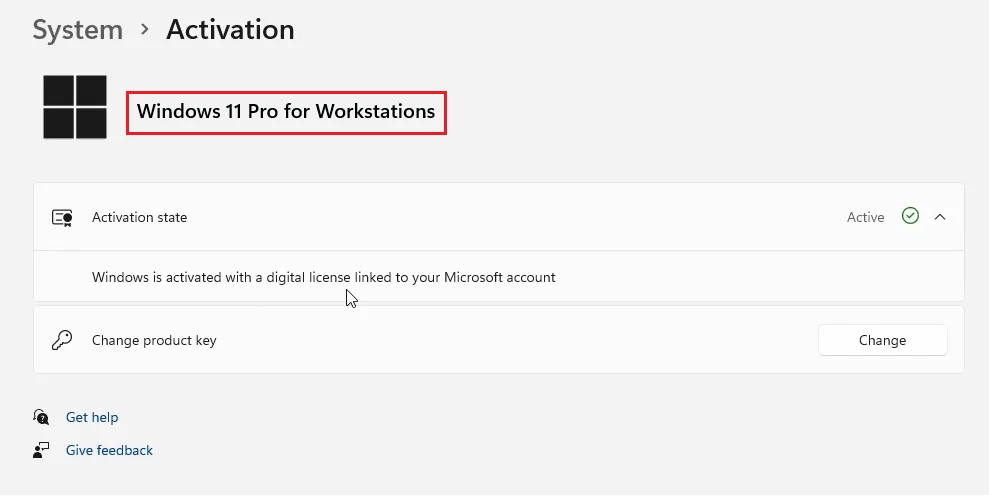
Task: Go back to System in the breadcrumb
Action: tap(78, 30)
